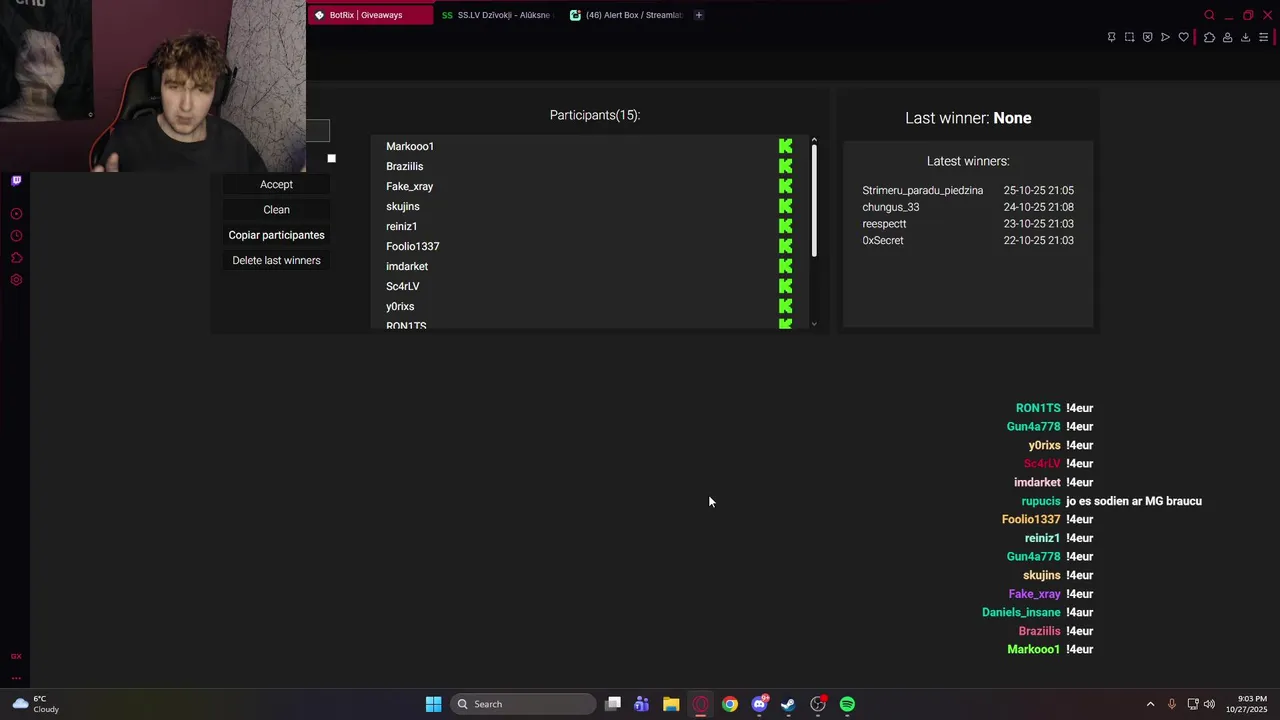The height and width of the screenshot is (720, 1280).
Task: Click the Accept button
Action: click(276, 184)
